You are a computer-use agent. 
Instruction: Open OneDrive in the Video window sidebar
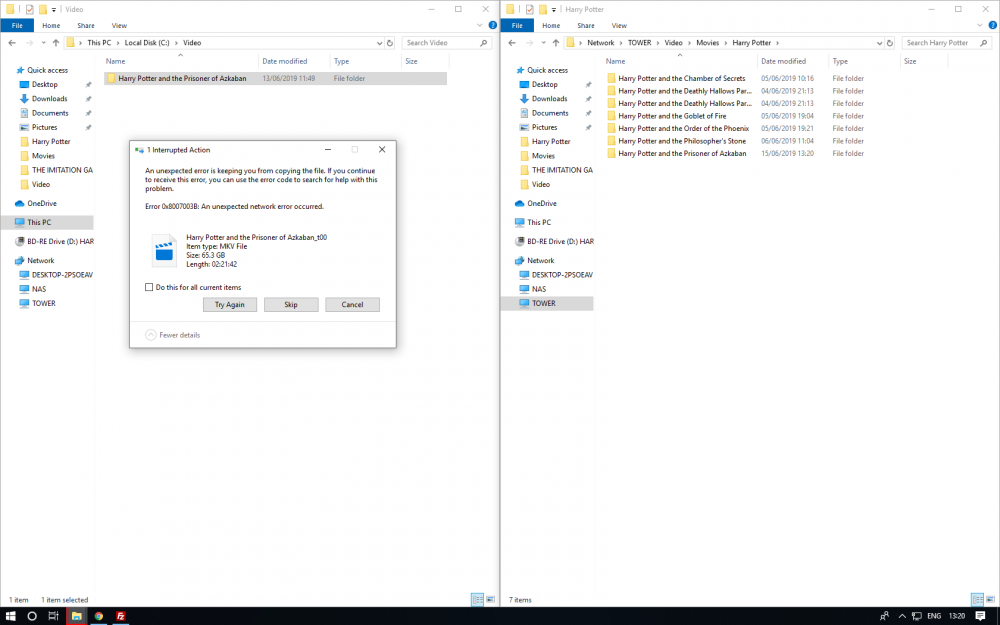pyautogui.click(x=41, y=203)
